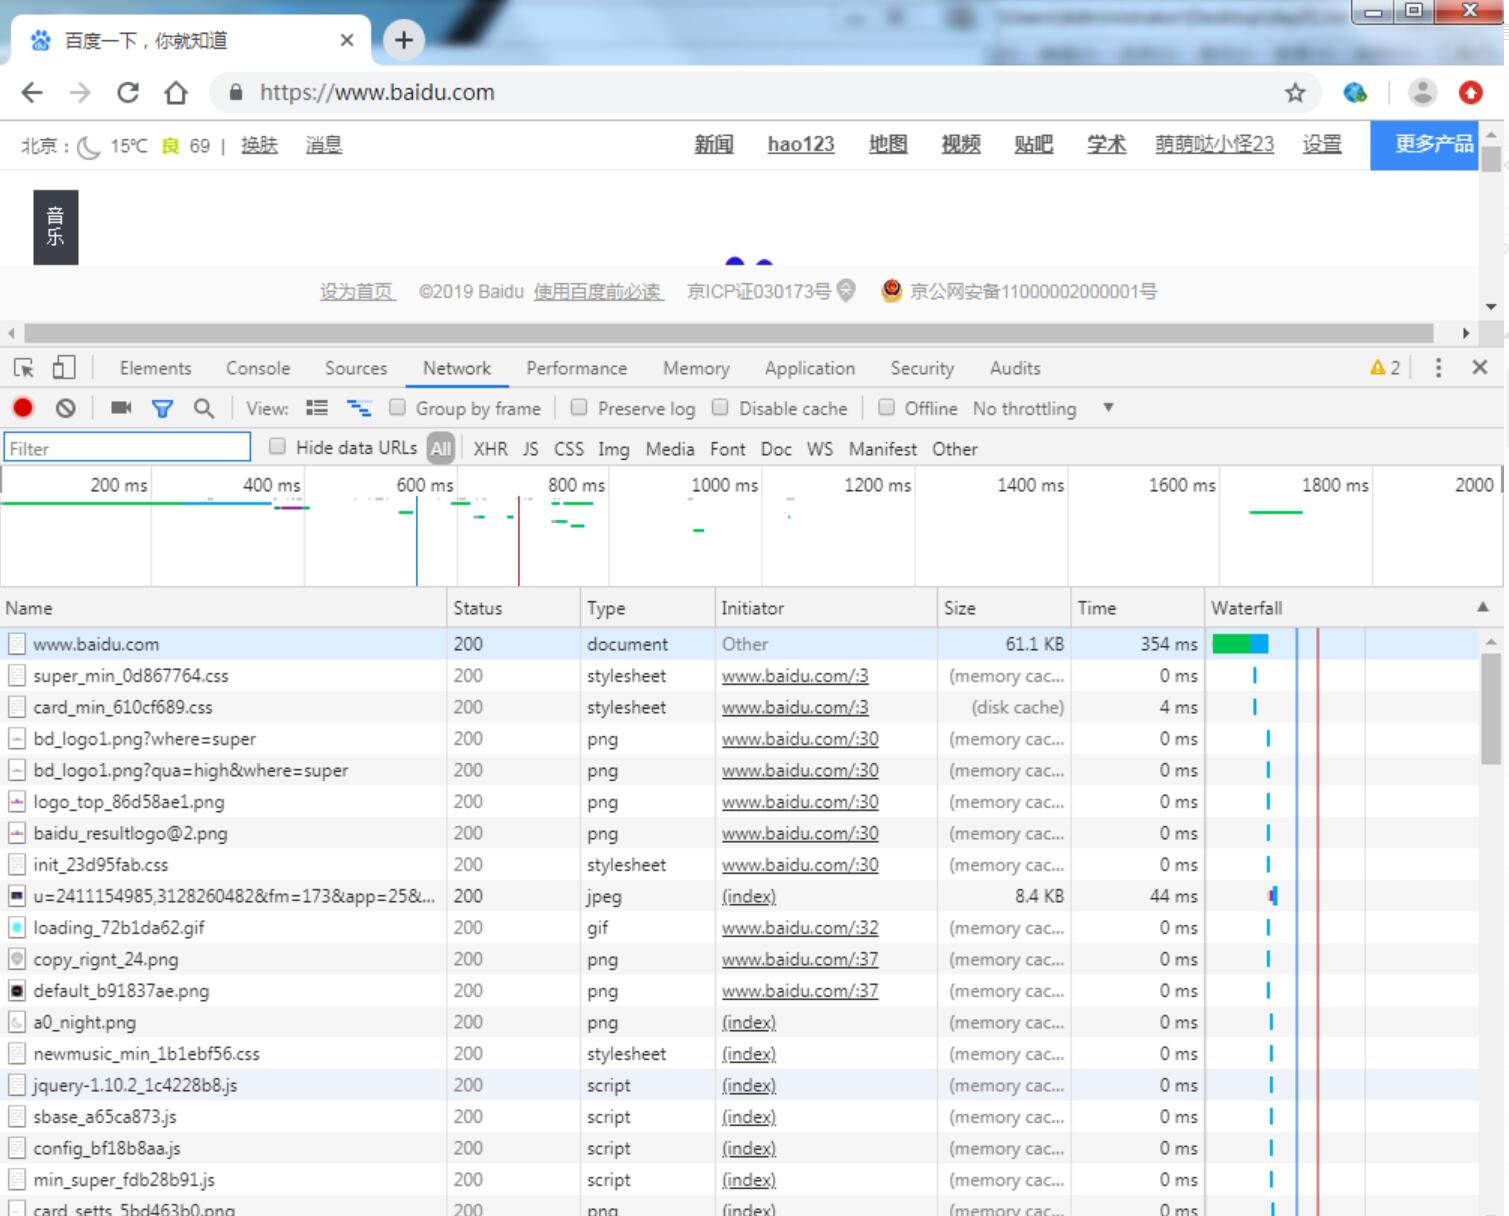Open a new browser tab
The image size is (1509, 1216).
pyautogui.click(x=404, y=40)
